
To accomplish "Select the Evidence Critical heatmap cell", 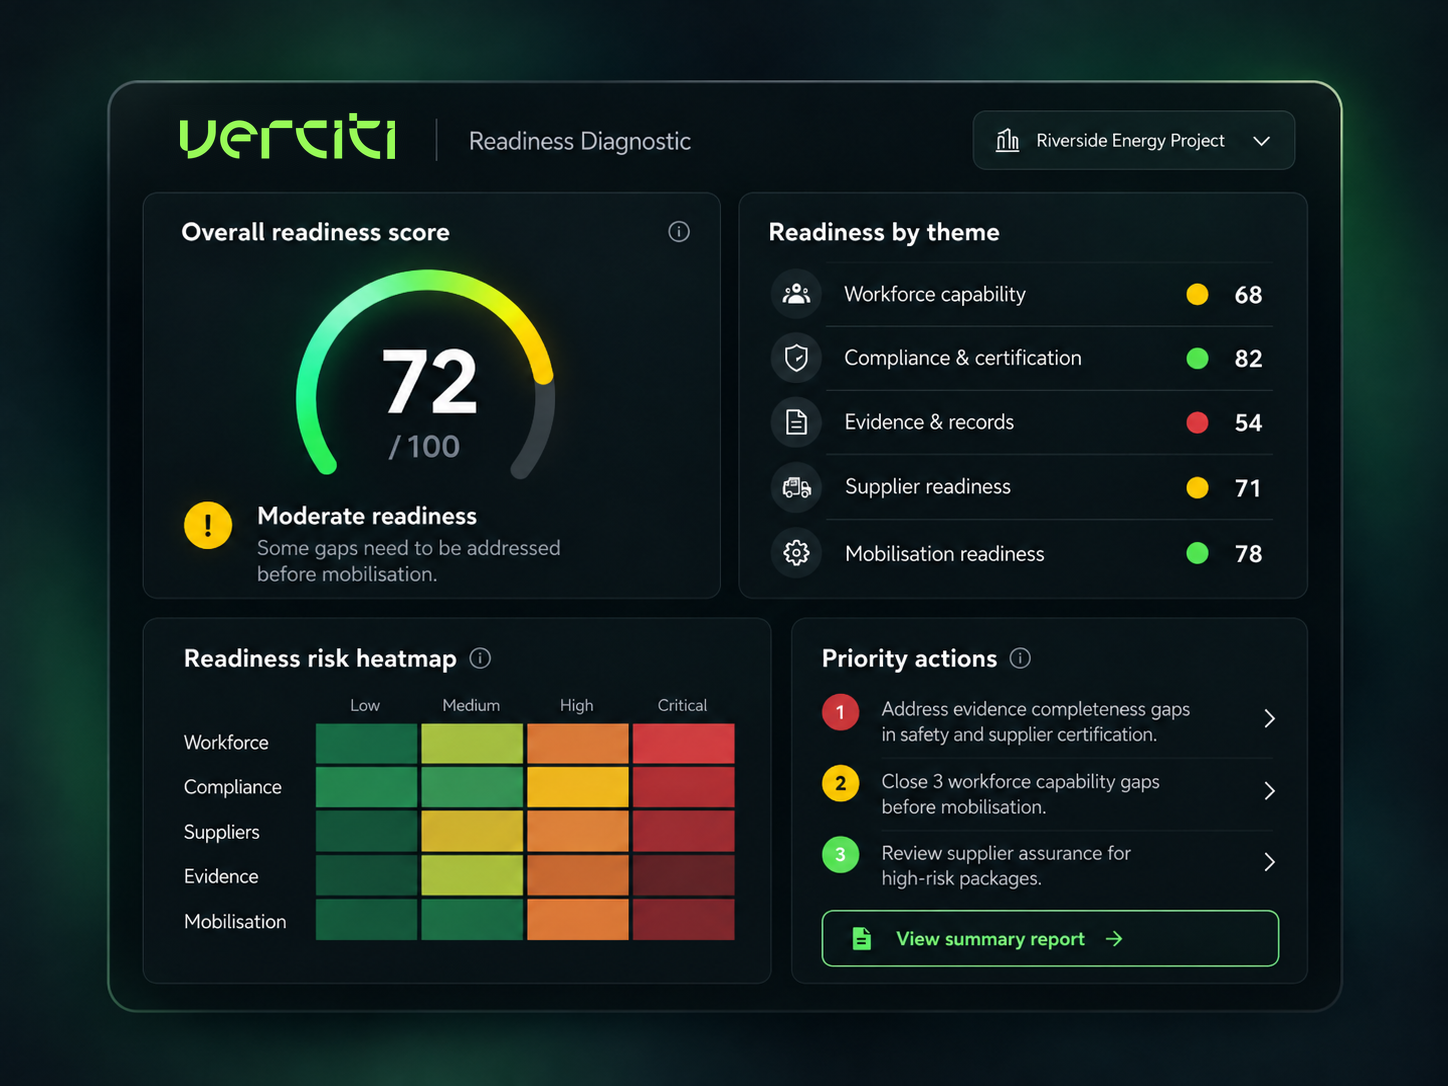I will coord(683,875).
